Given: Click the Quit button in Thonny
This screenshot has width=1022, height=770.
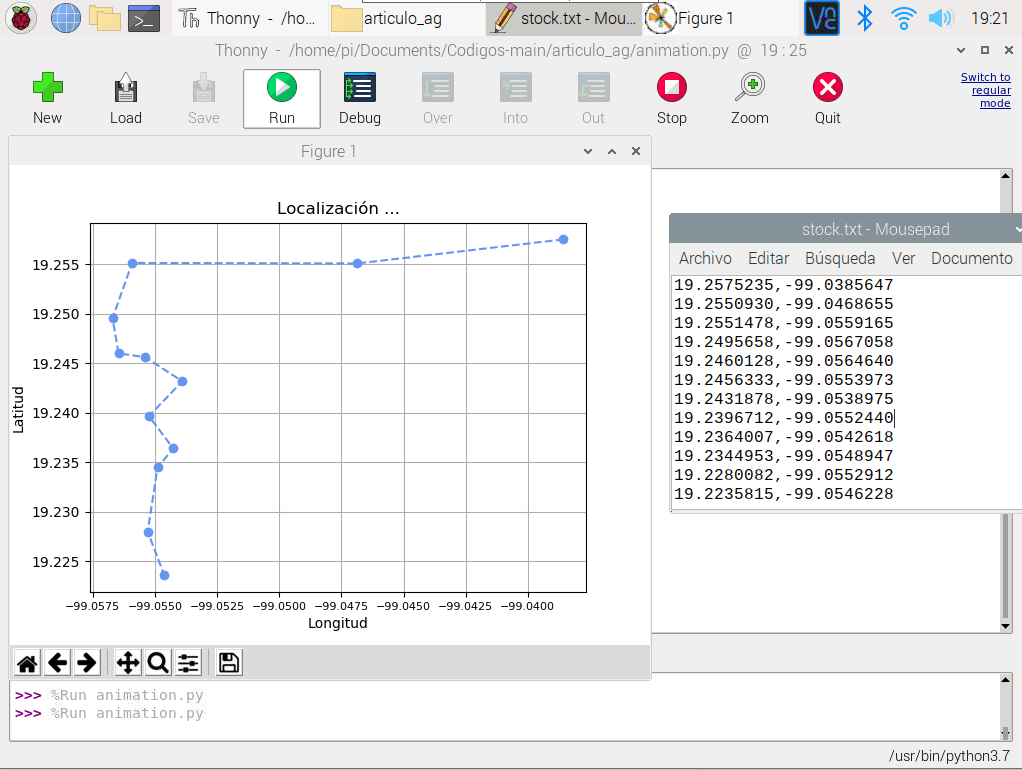Looking at the screenshot, I should (x=827, y=98).
